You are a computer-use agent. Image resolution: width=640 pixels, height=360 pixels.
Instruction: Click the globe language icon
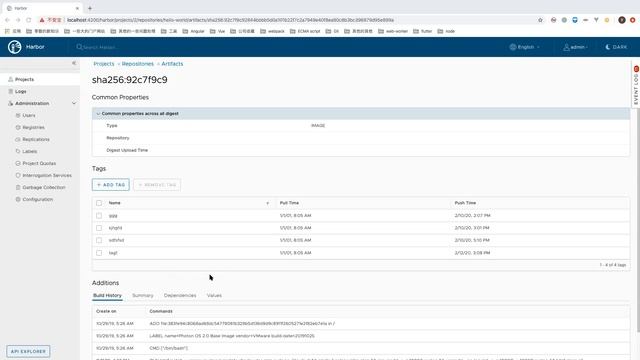(513, 47)
